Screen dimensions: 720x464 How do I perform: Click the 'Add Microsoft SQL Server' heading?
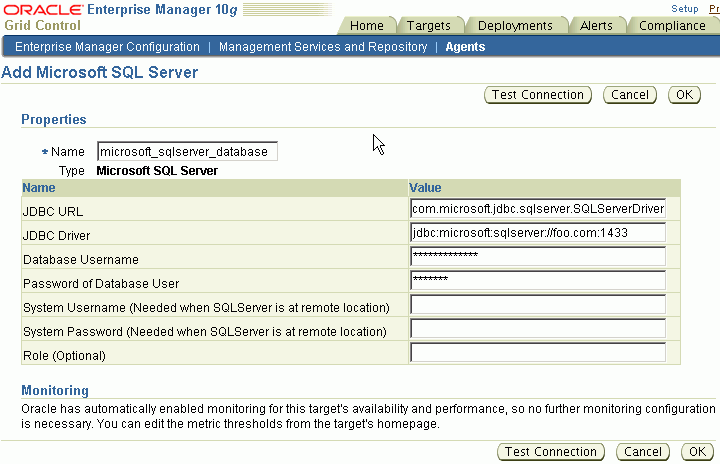point(100,73)
